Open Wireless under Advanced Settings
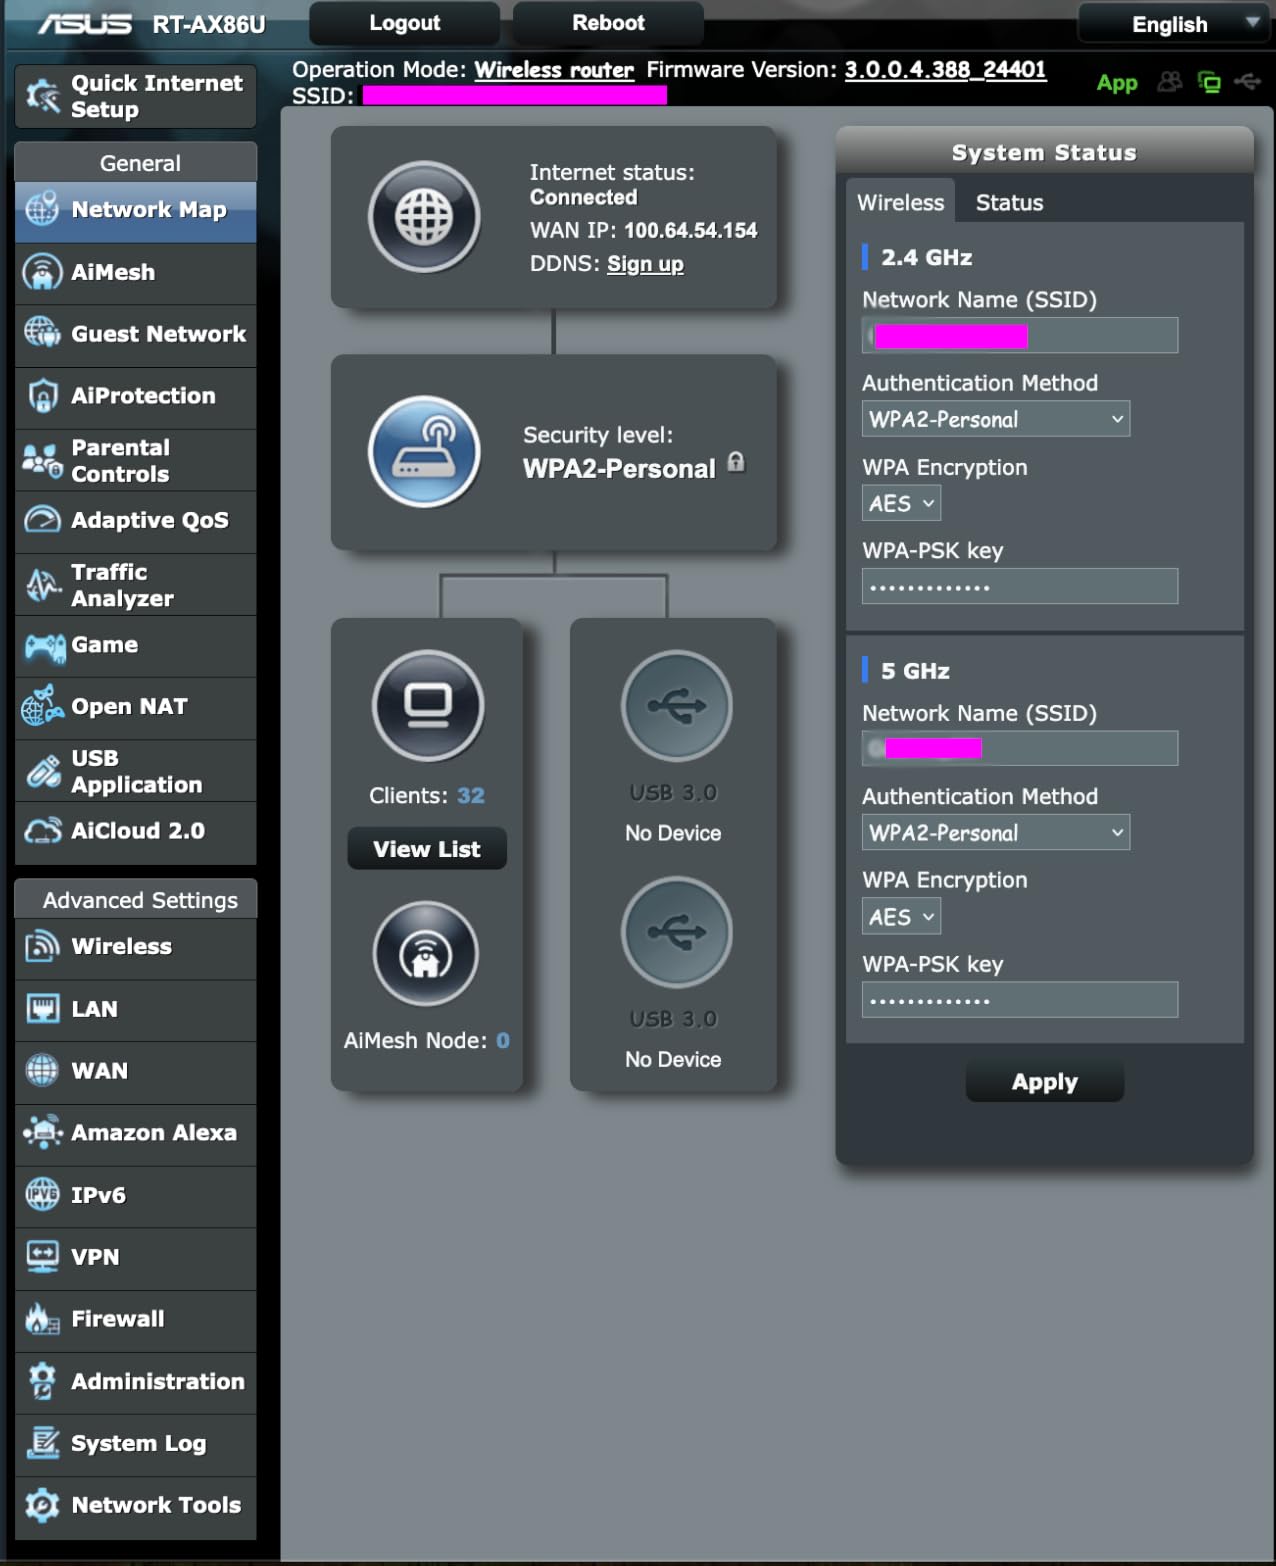Screen dimensions: 1276x1566 coord(136,948)
